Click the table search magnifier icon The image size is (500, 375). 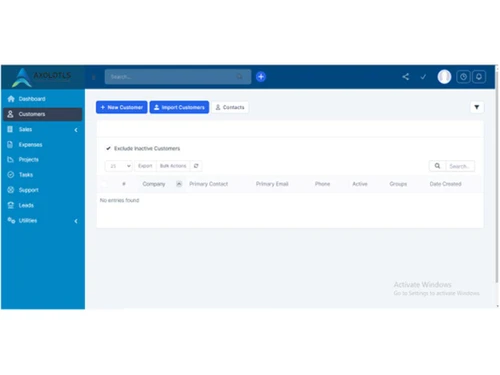(437, 166)
